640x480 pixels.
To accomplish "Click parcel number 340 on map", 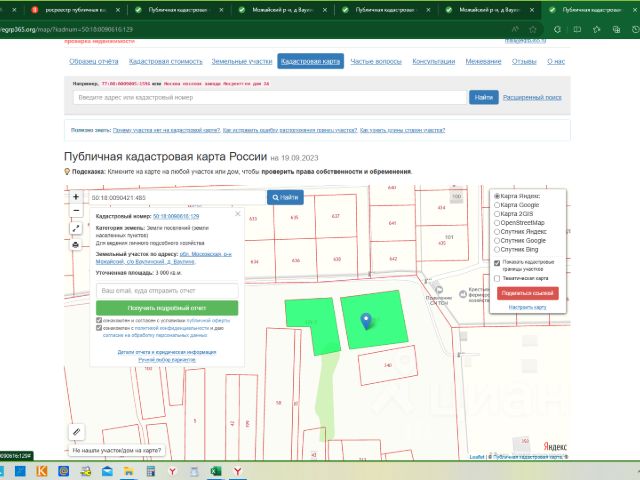I will pos(387,365).
